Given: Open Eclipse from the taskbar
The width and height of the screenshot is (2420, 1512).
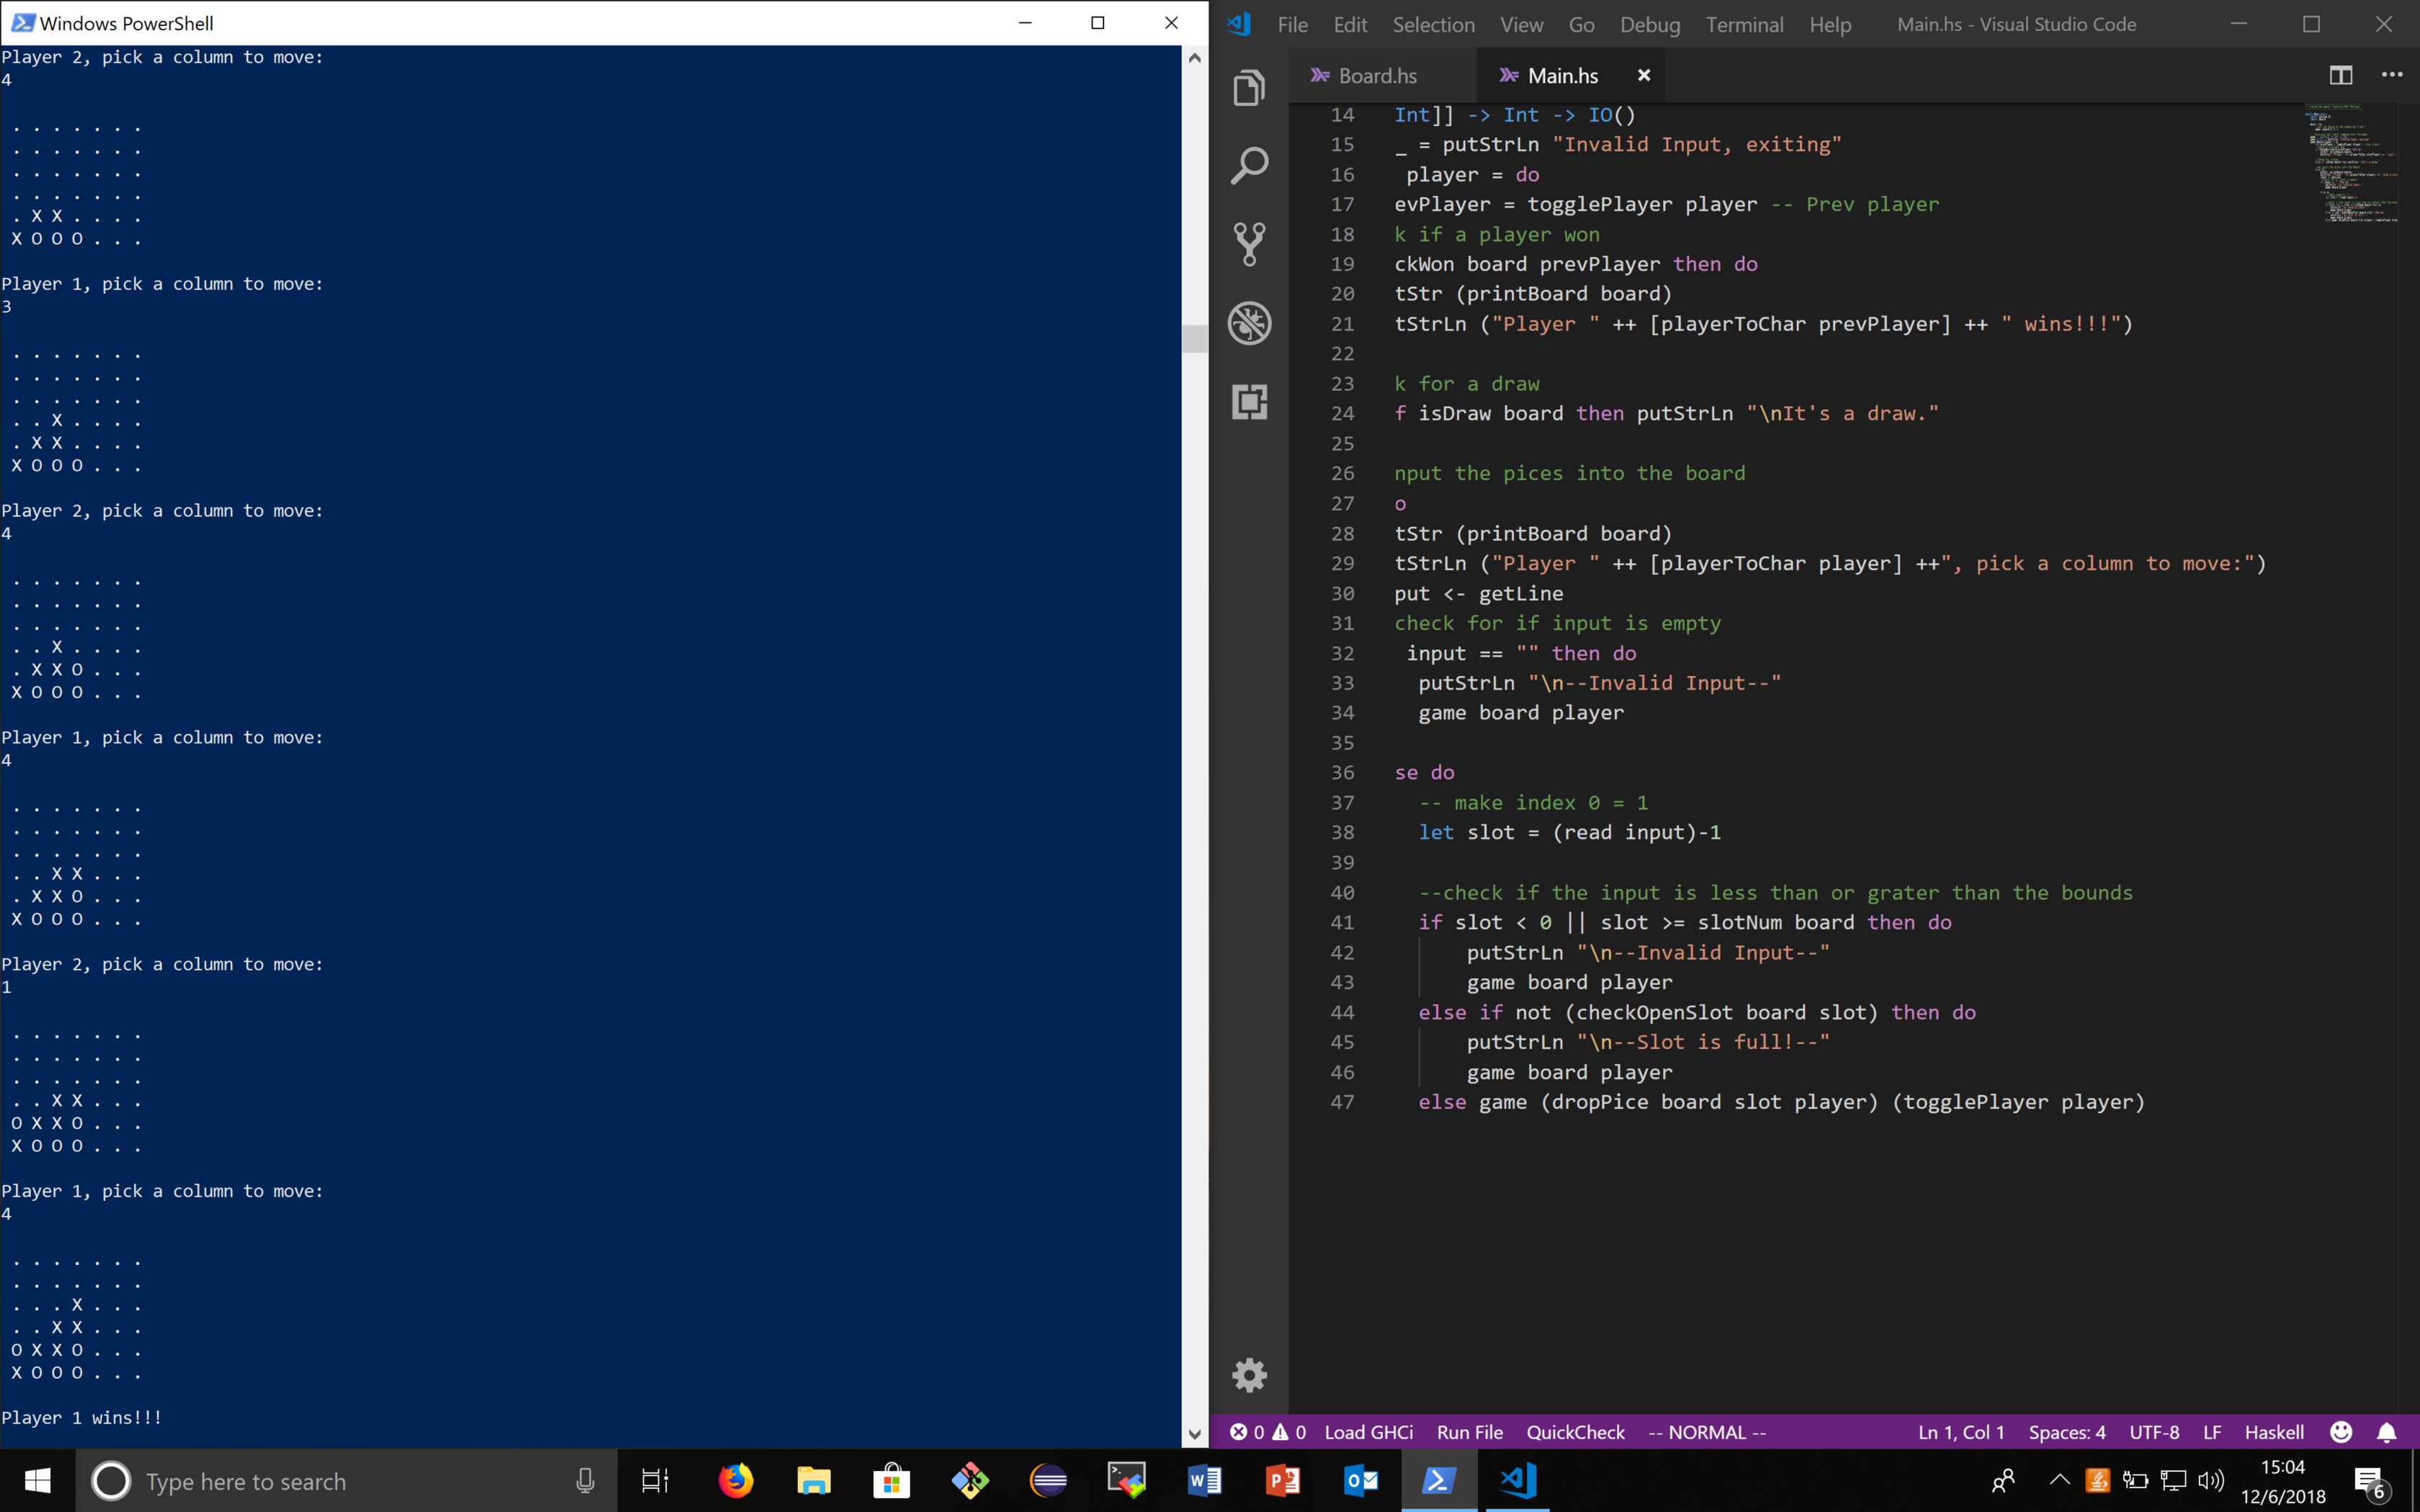Looking at the screenshot, I should 1048,1481.
